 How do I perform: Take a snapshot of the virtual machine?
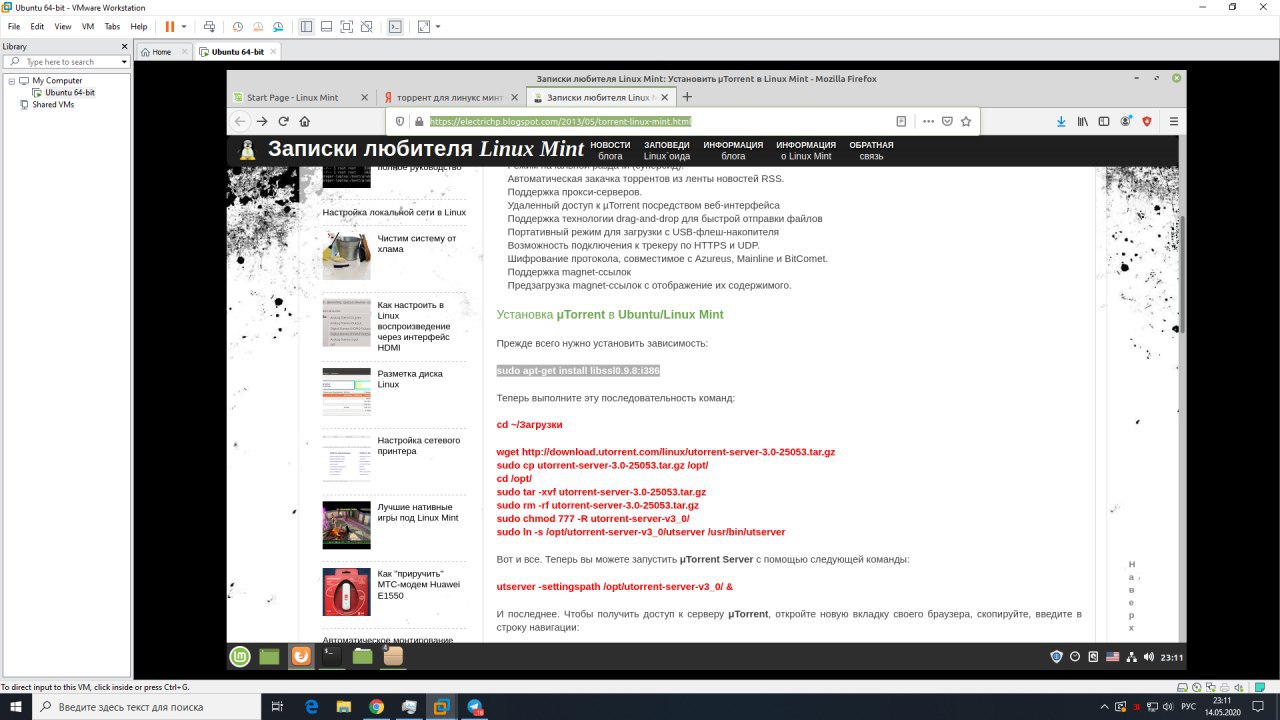237,26
